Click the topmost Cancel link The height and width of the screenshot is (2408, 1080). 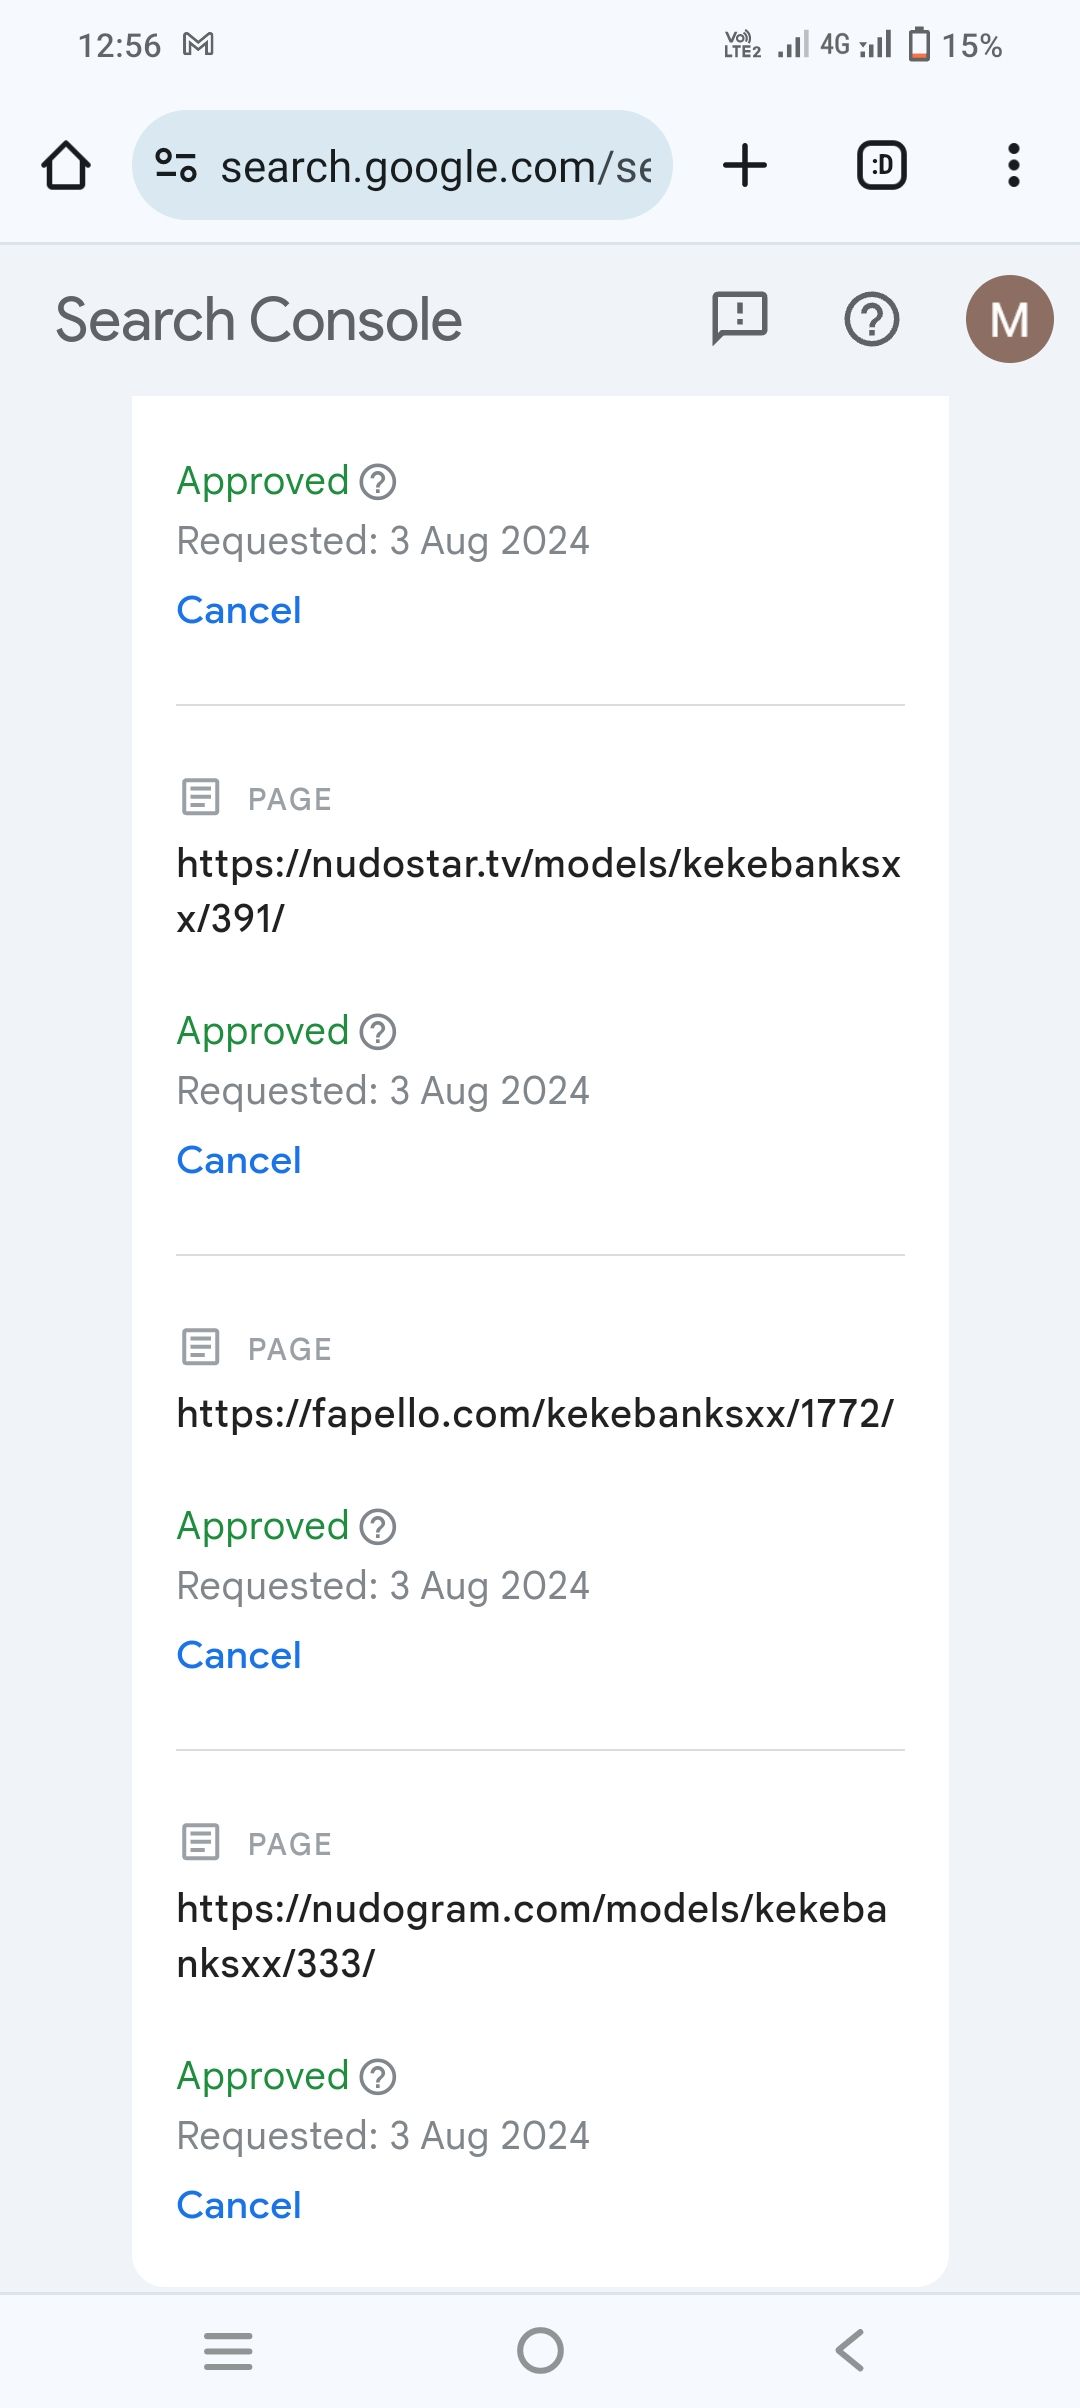click(239, 610)
